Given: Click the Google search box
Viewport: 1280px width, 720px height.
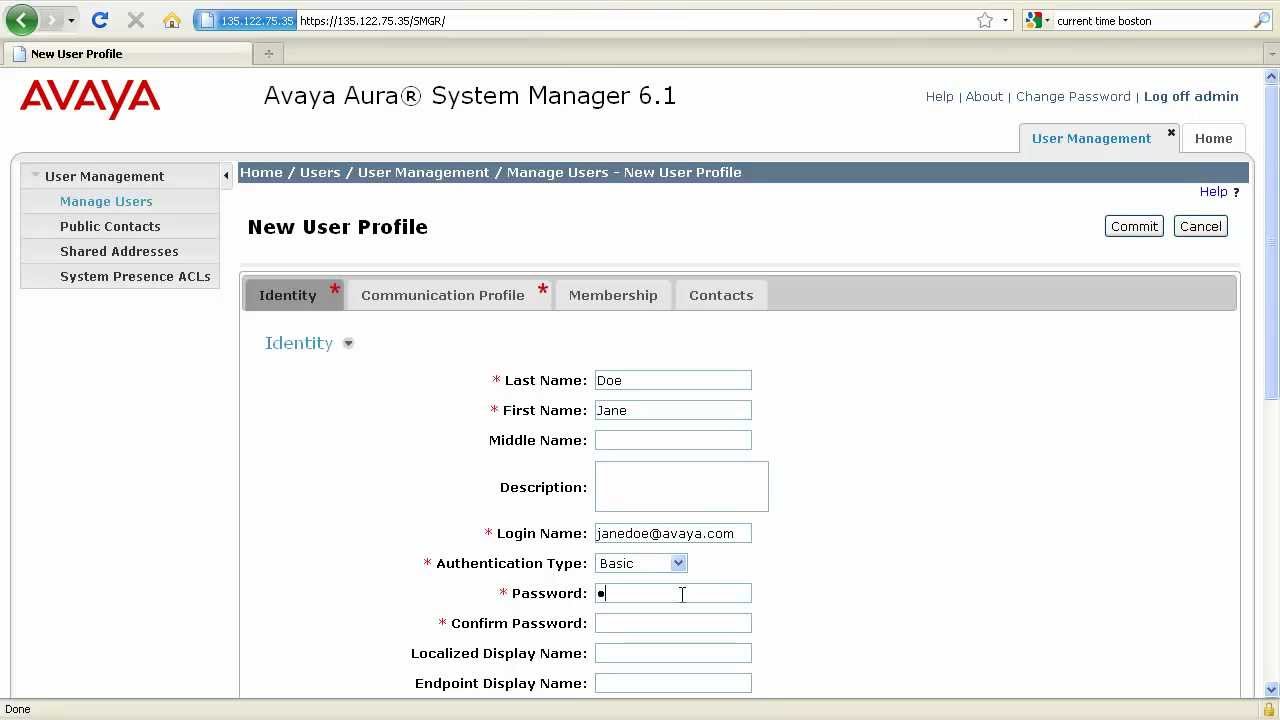Looking at the screenshot, I should tap(1150, 20).
